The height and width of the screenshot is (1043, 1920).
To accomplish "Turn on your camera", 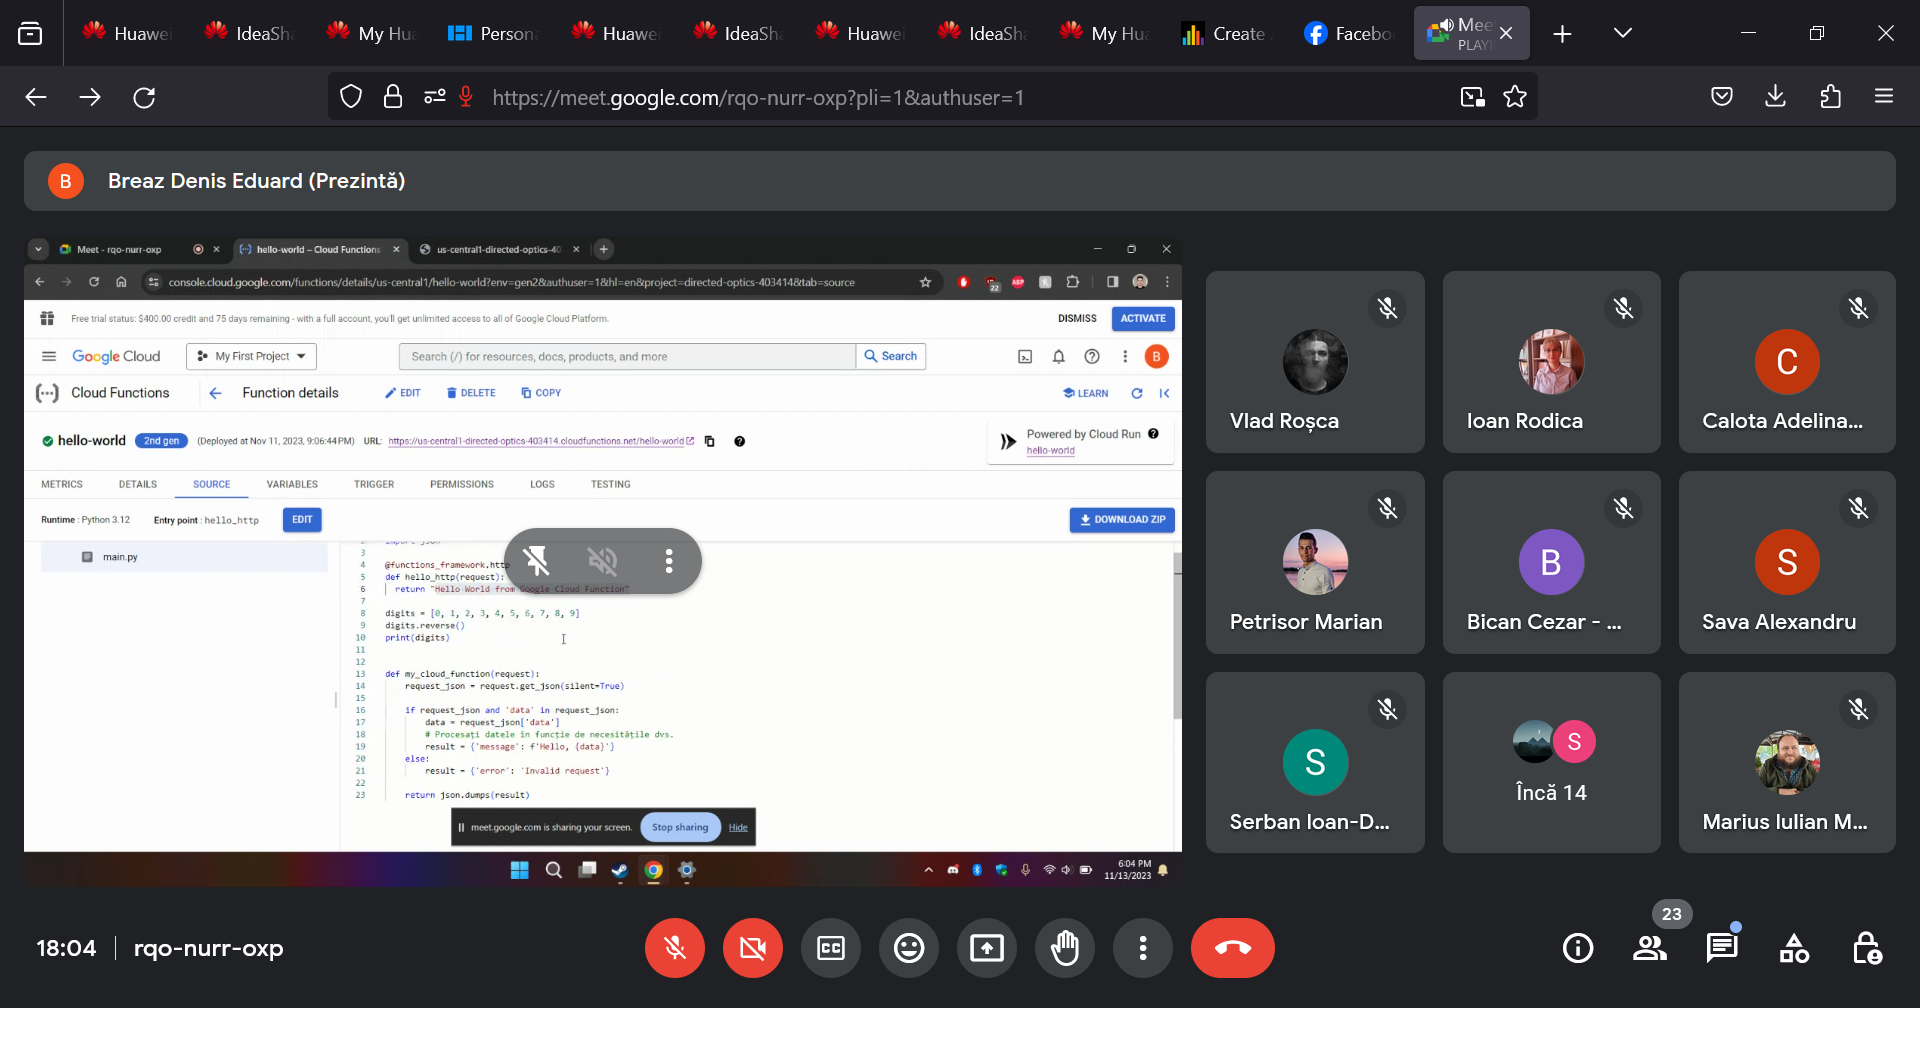I will [753, 948].
